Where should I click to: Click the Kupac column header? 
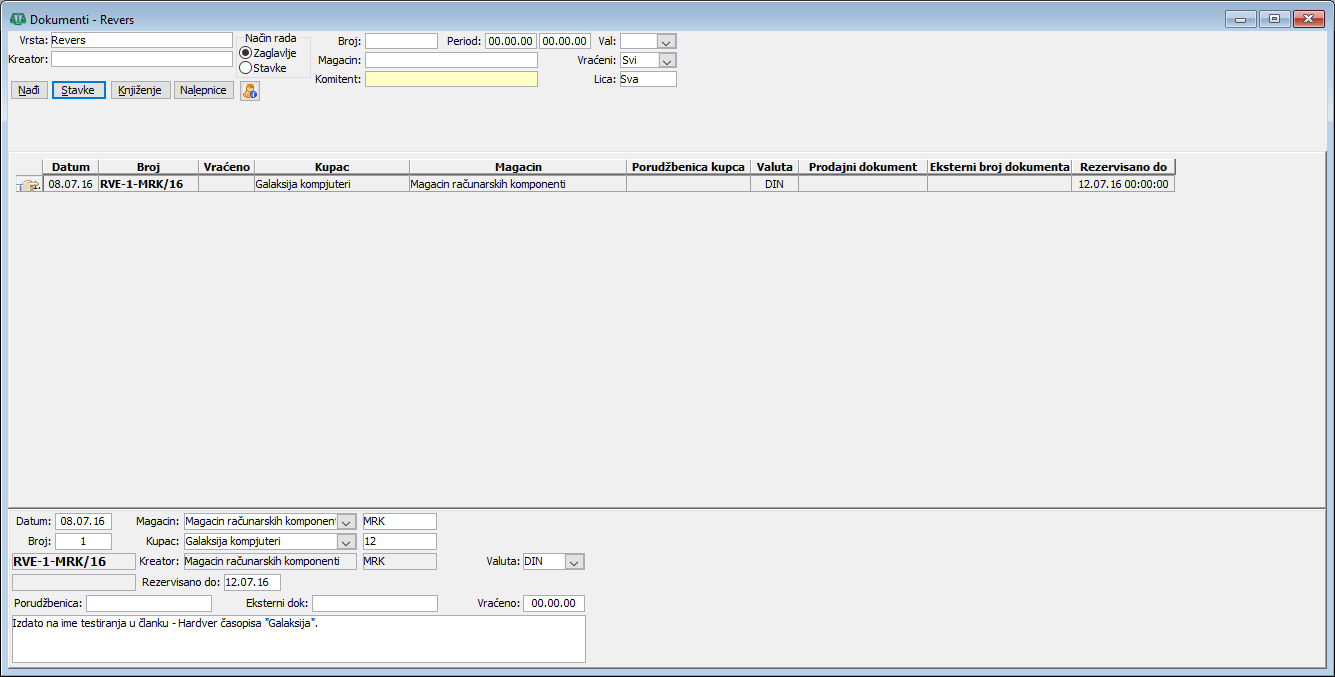tap(331, 167)
